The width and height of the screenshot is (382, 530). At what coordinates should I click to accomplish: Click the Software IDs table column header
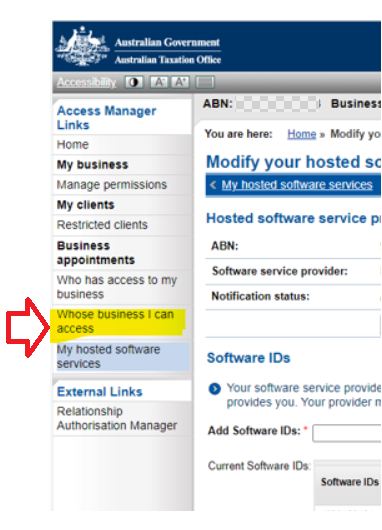click(350, 482)
